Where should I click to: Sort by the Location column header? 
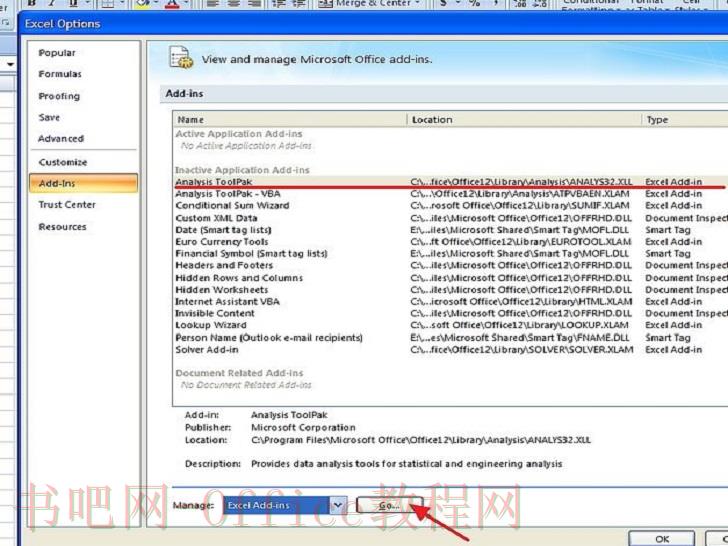(525, 120)
